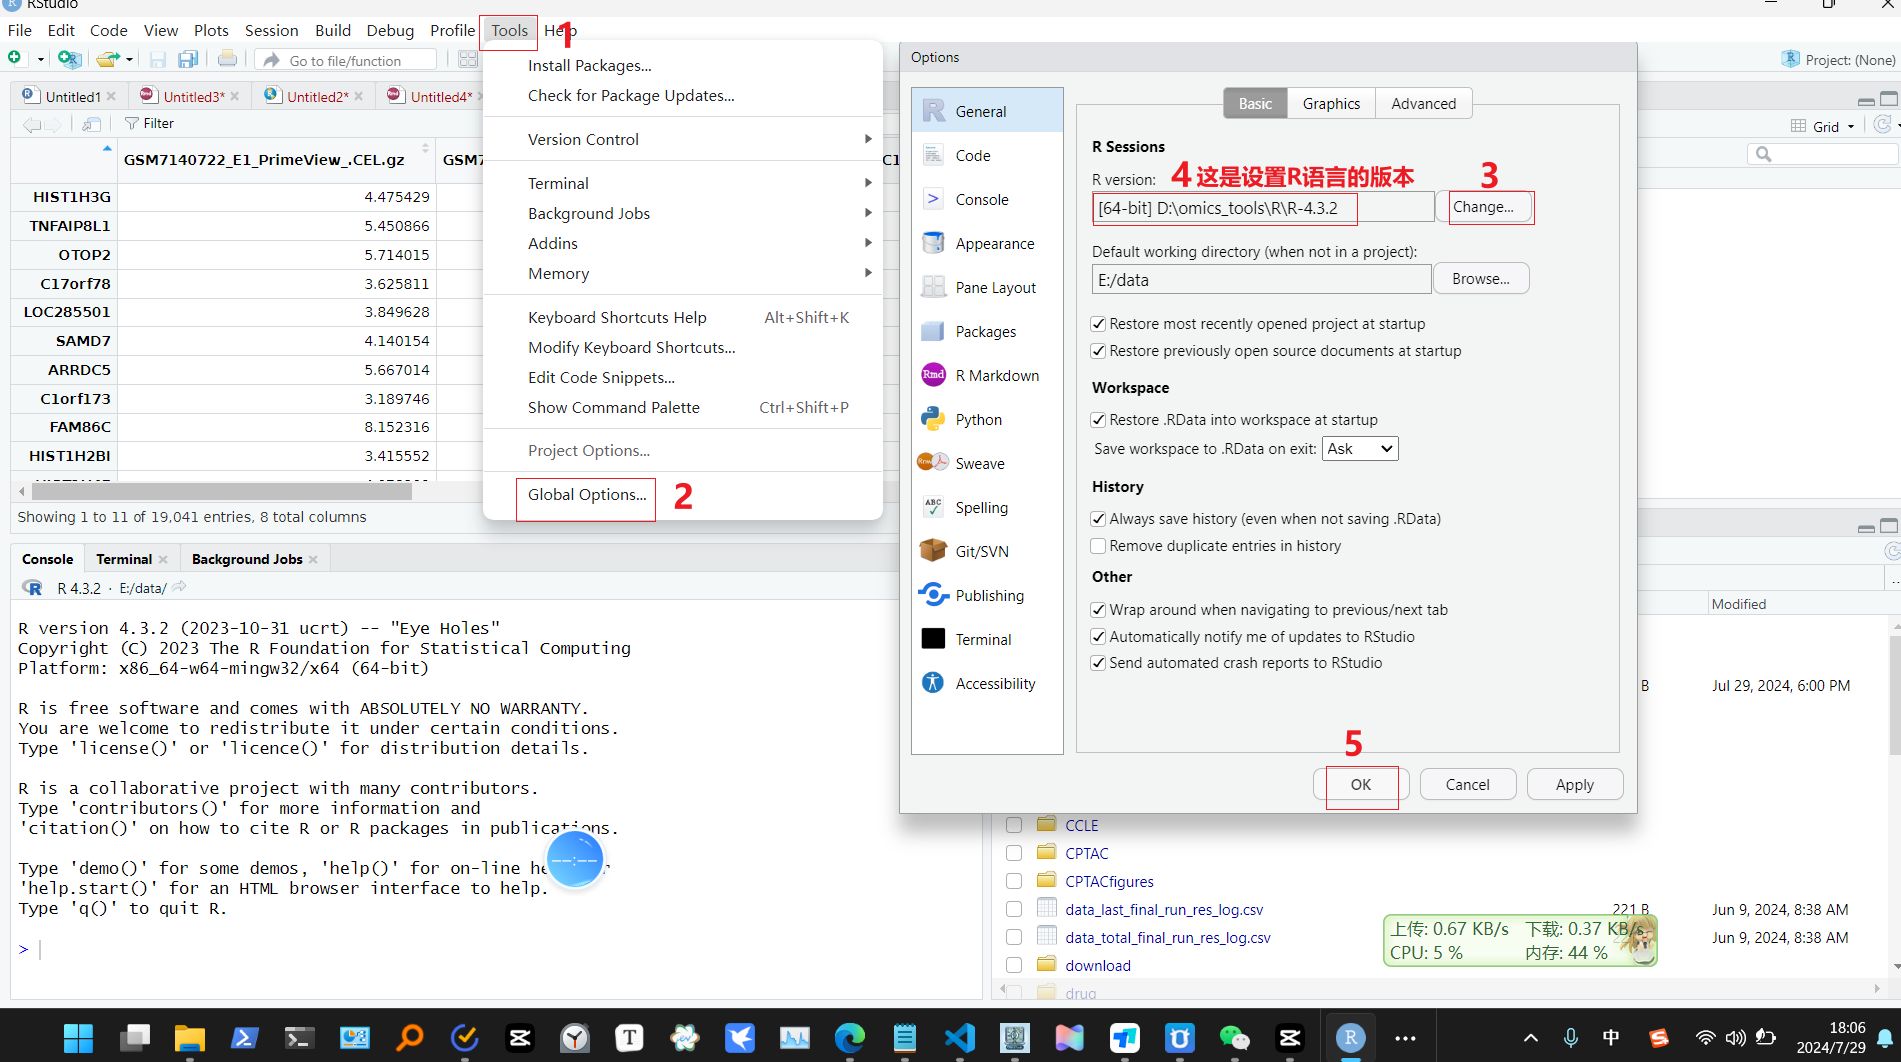Open WeChat from the taskbar
Screen dimensions: 1901x1062
(x=1234, y=1037)
